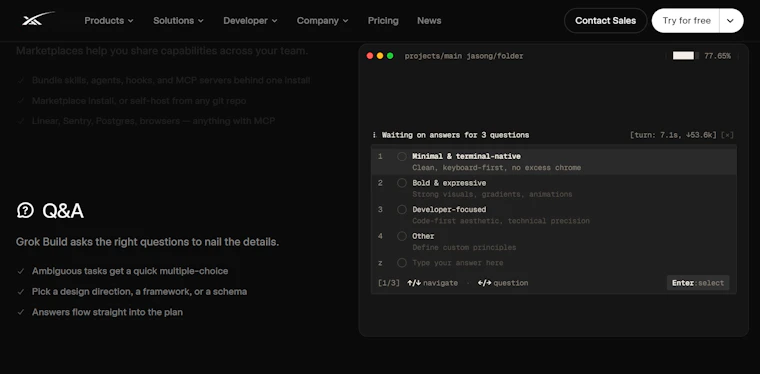Select the Developer-focused radio option

(x=402, y=209)
